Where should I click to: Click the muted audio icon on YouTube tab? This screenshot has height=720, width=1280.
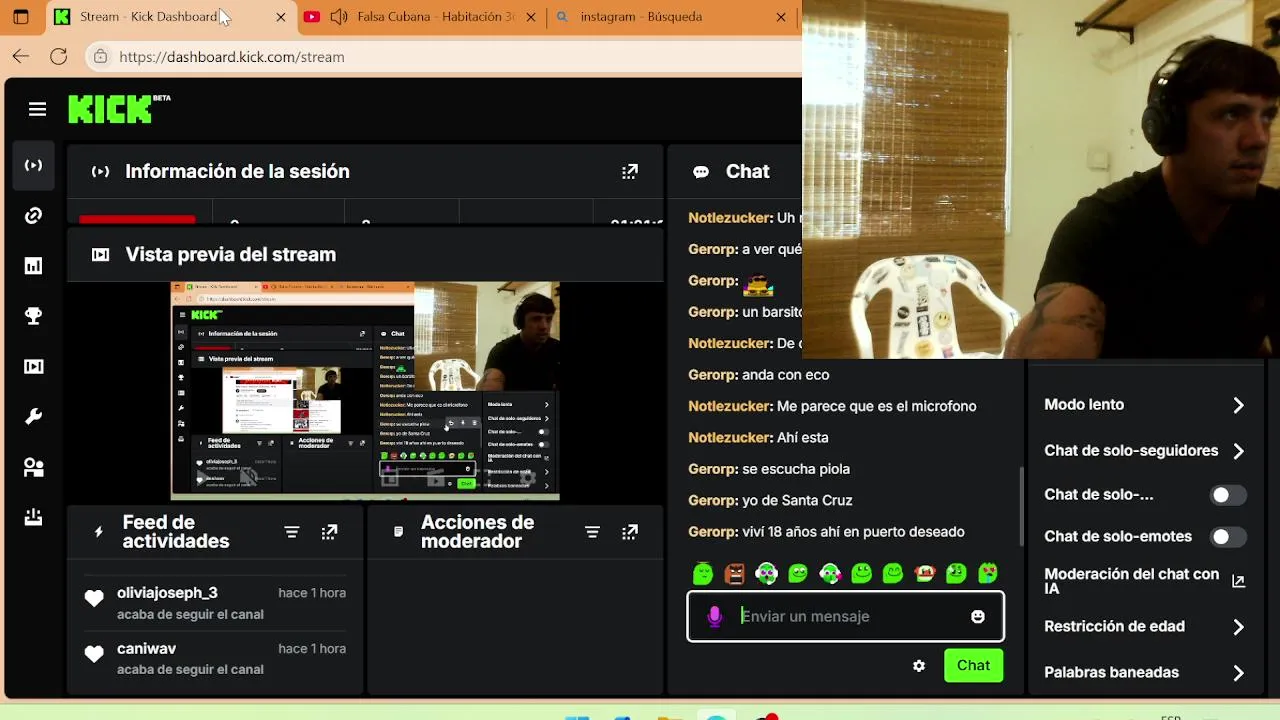coord(339,17)
